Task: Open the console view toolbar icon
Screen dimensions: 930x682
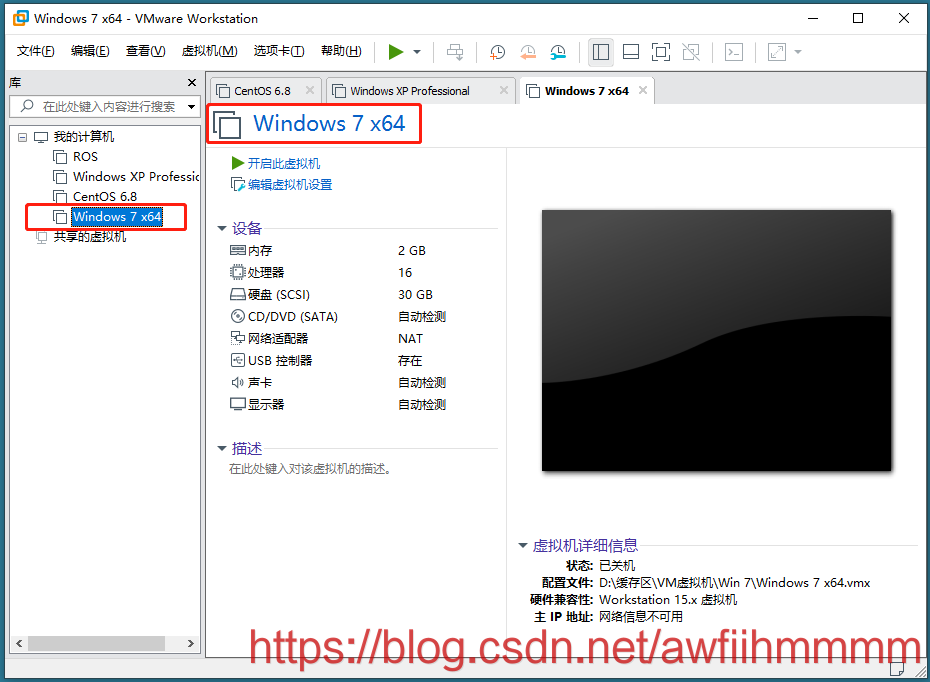Action: tap(734, 52)
